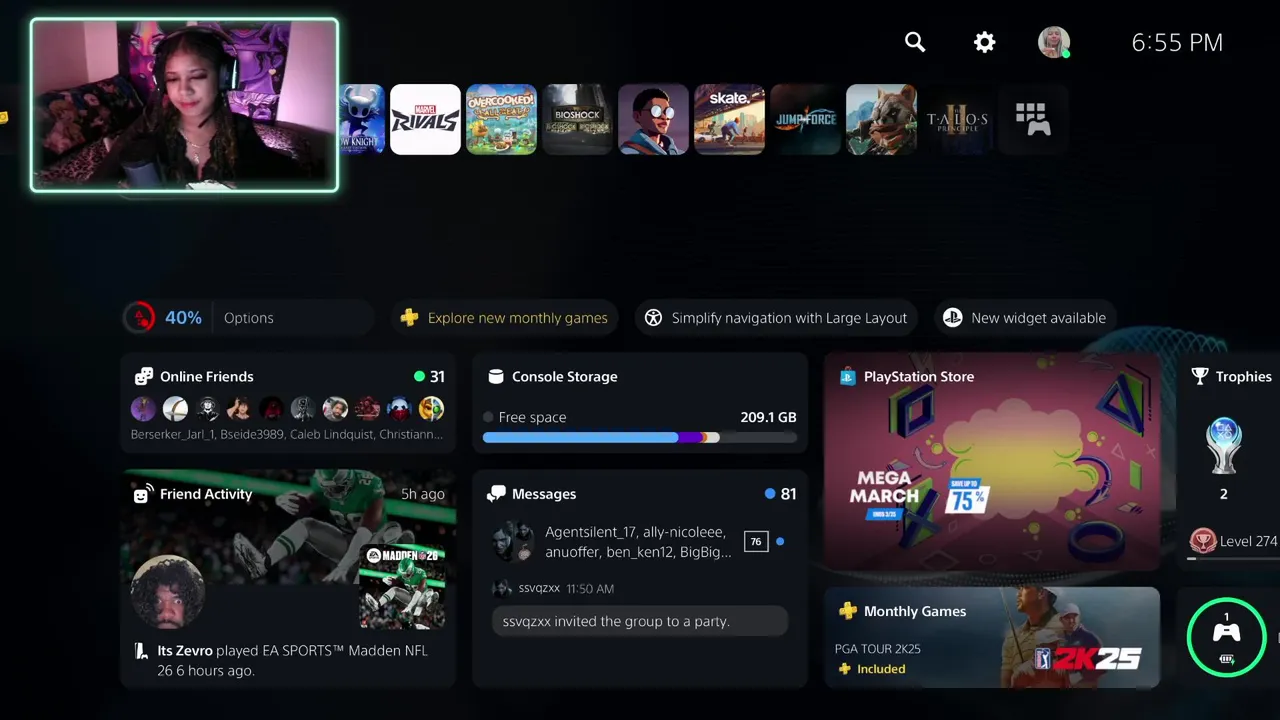Open the Mega March store banner
Screen dimensions: 1280x720
tap(992, 462)
